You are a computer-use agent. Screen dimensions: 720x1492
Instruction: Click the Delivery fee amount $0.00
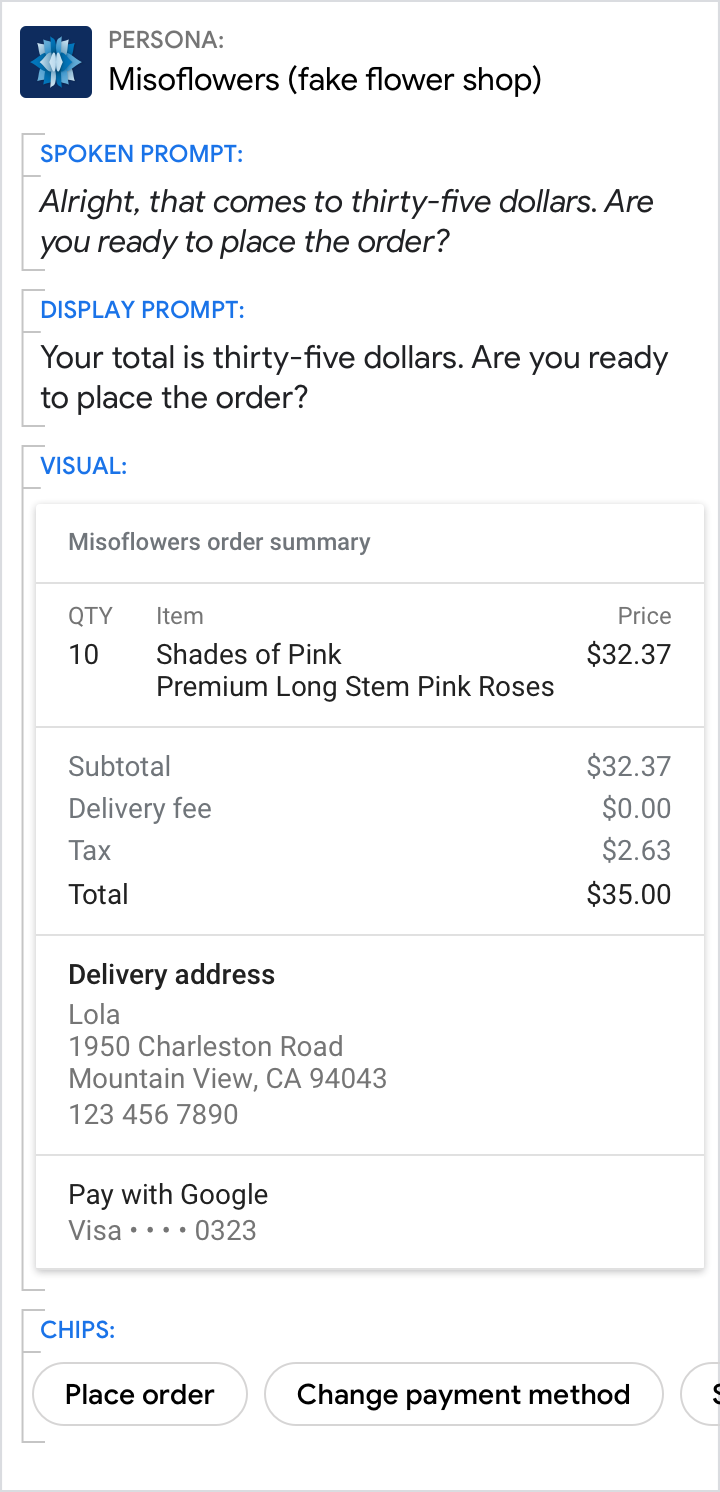pos(636,808)
